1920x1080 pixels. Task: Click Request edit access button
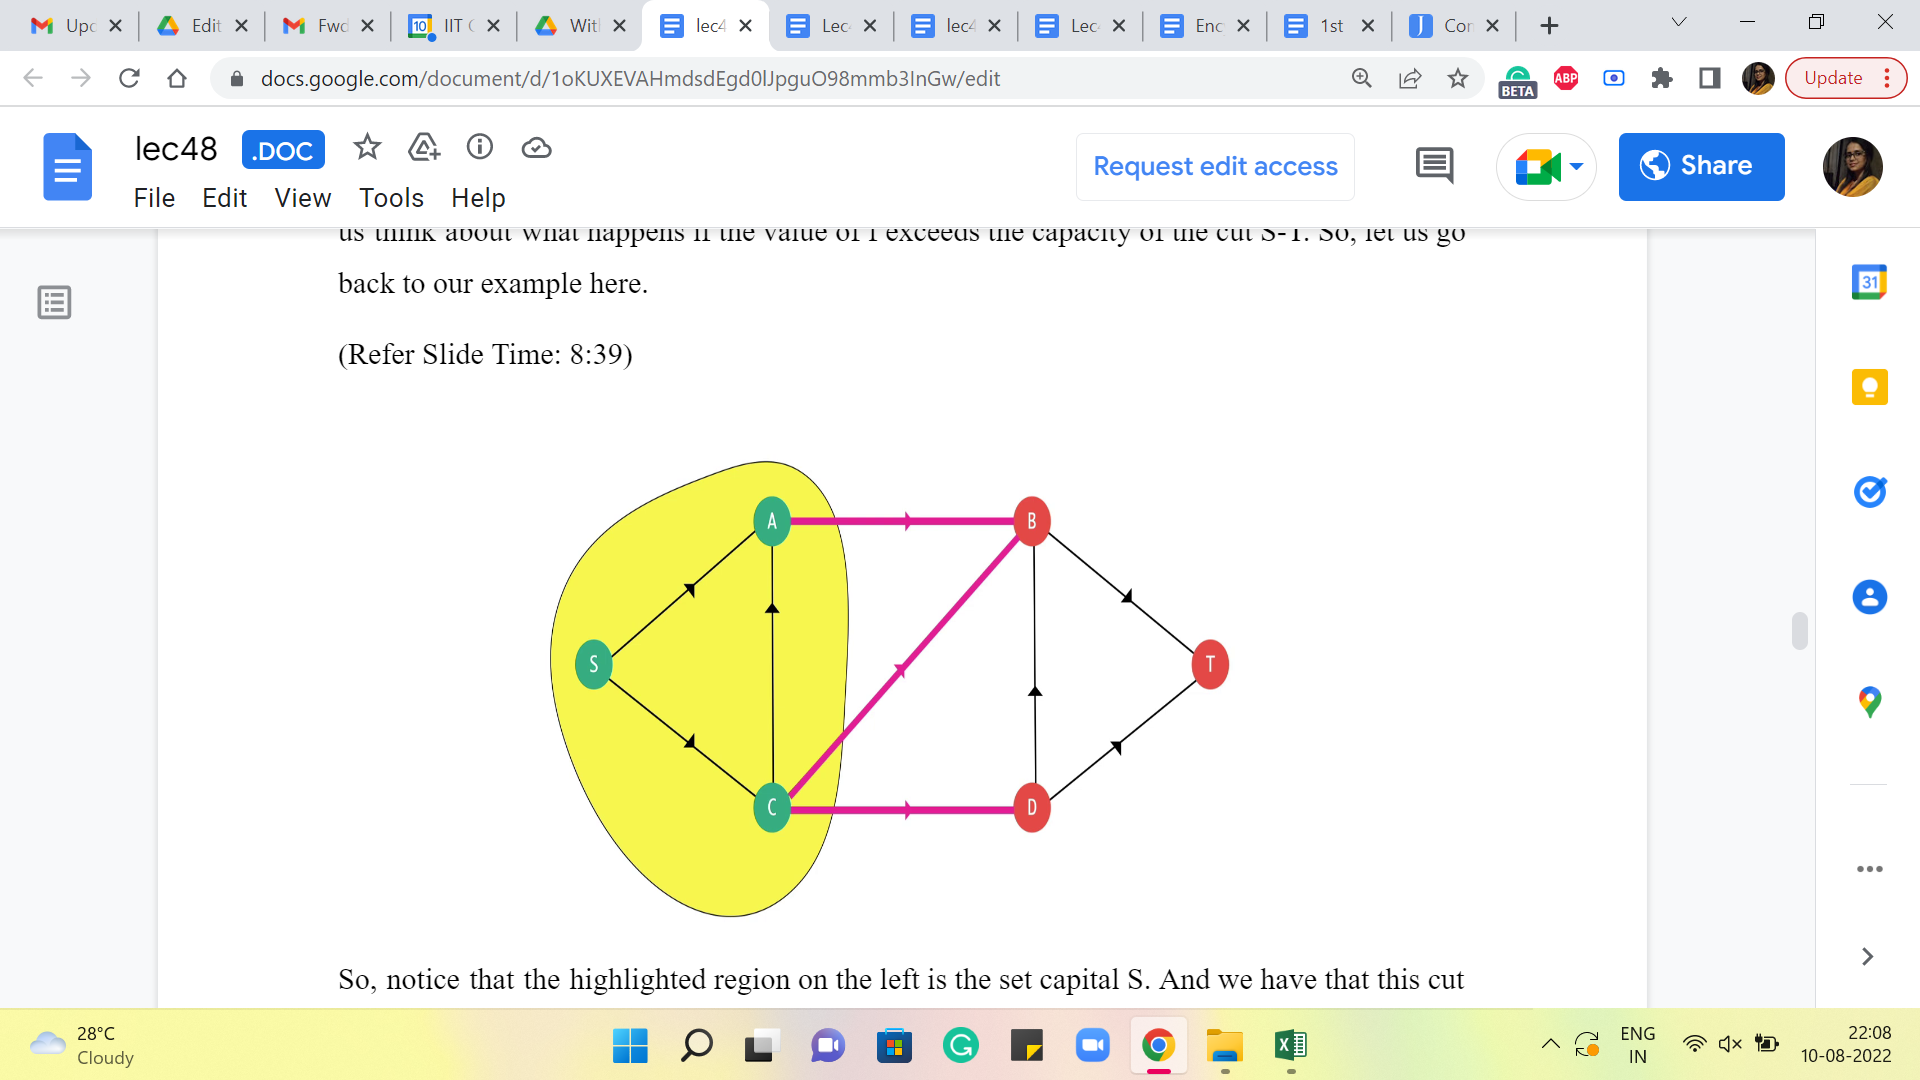coord(1215,166)
